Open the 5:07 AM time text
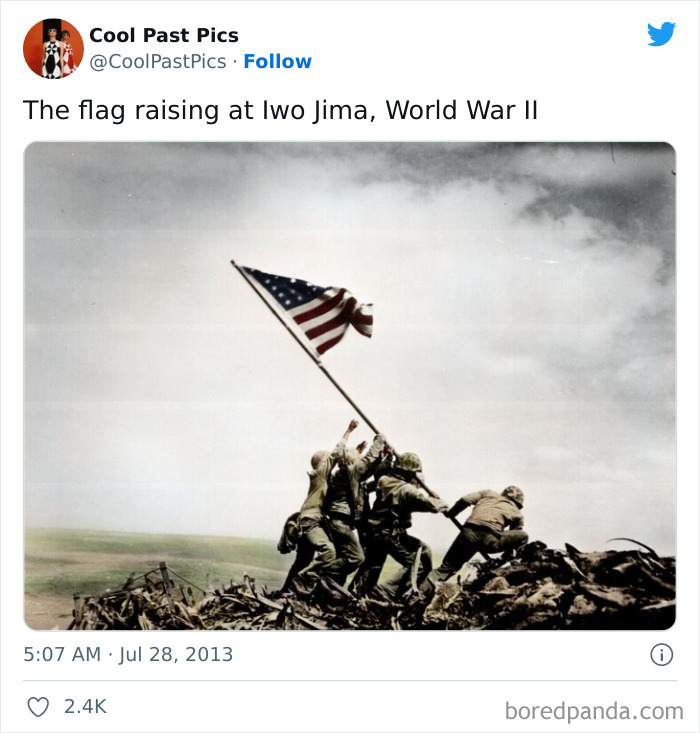 tap(62, 654)
